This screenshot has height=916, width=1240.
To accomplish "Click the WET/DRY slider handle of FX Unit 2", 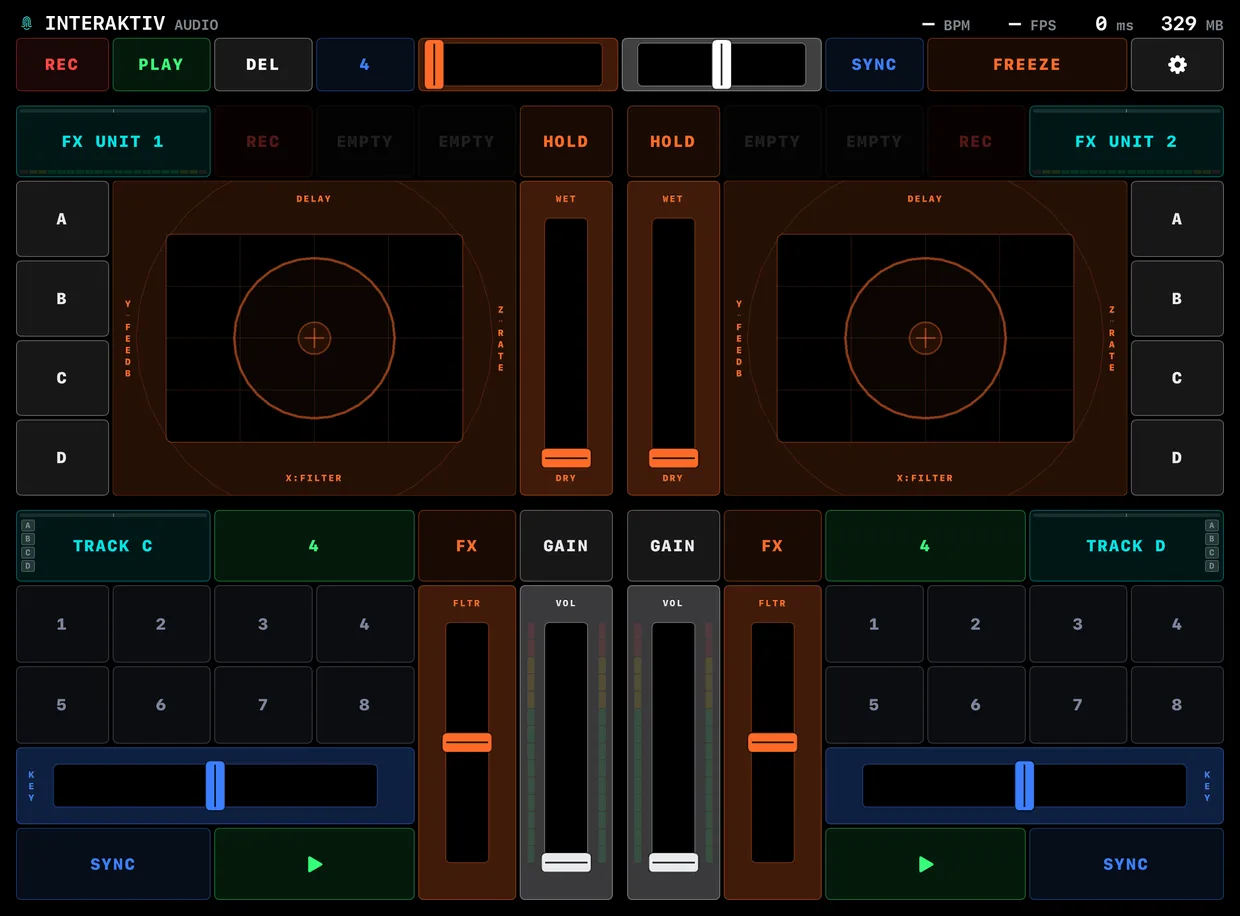I will 673,458.
